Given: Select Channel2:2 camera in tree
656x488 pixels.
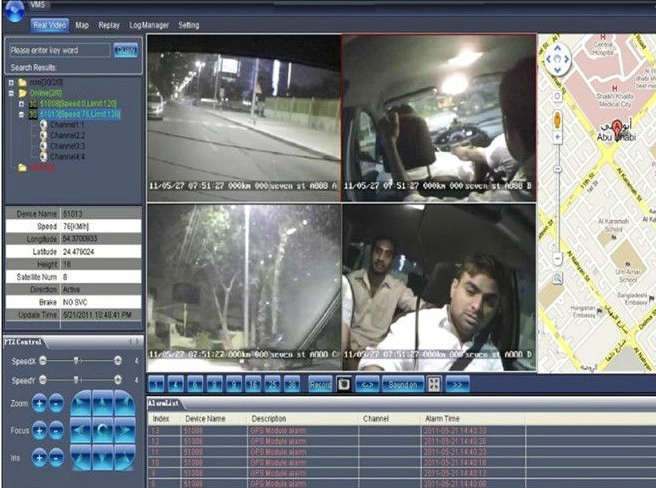Looking at the screenshot, I should click(x=67, y=135).
